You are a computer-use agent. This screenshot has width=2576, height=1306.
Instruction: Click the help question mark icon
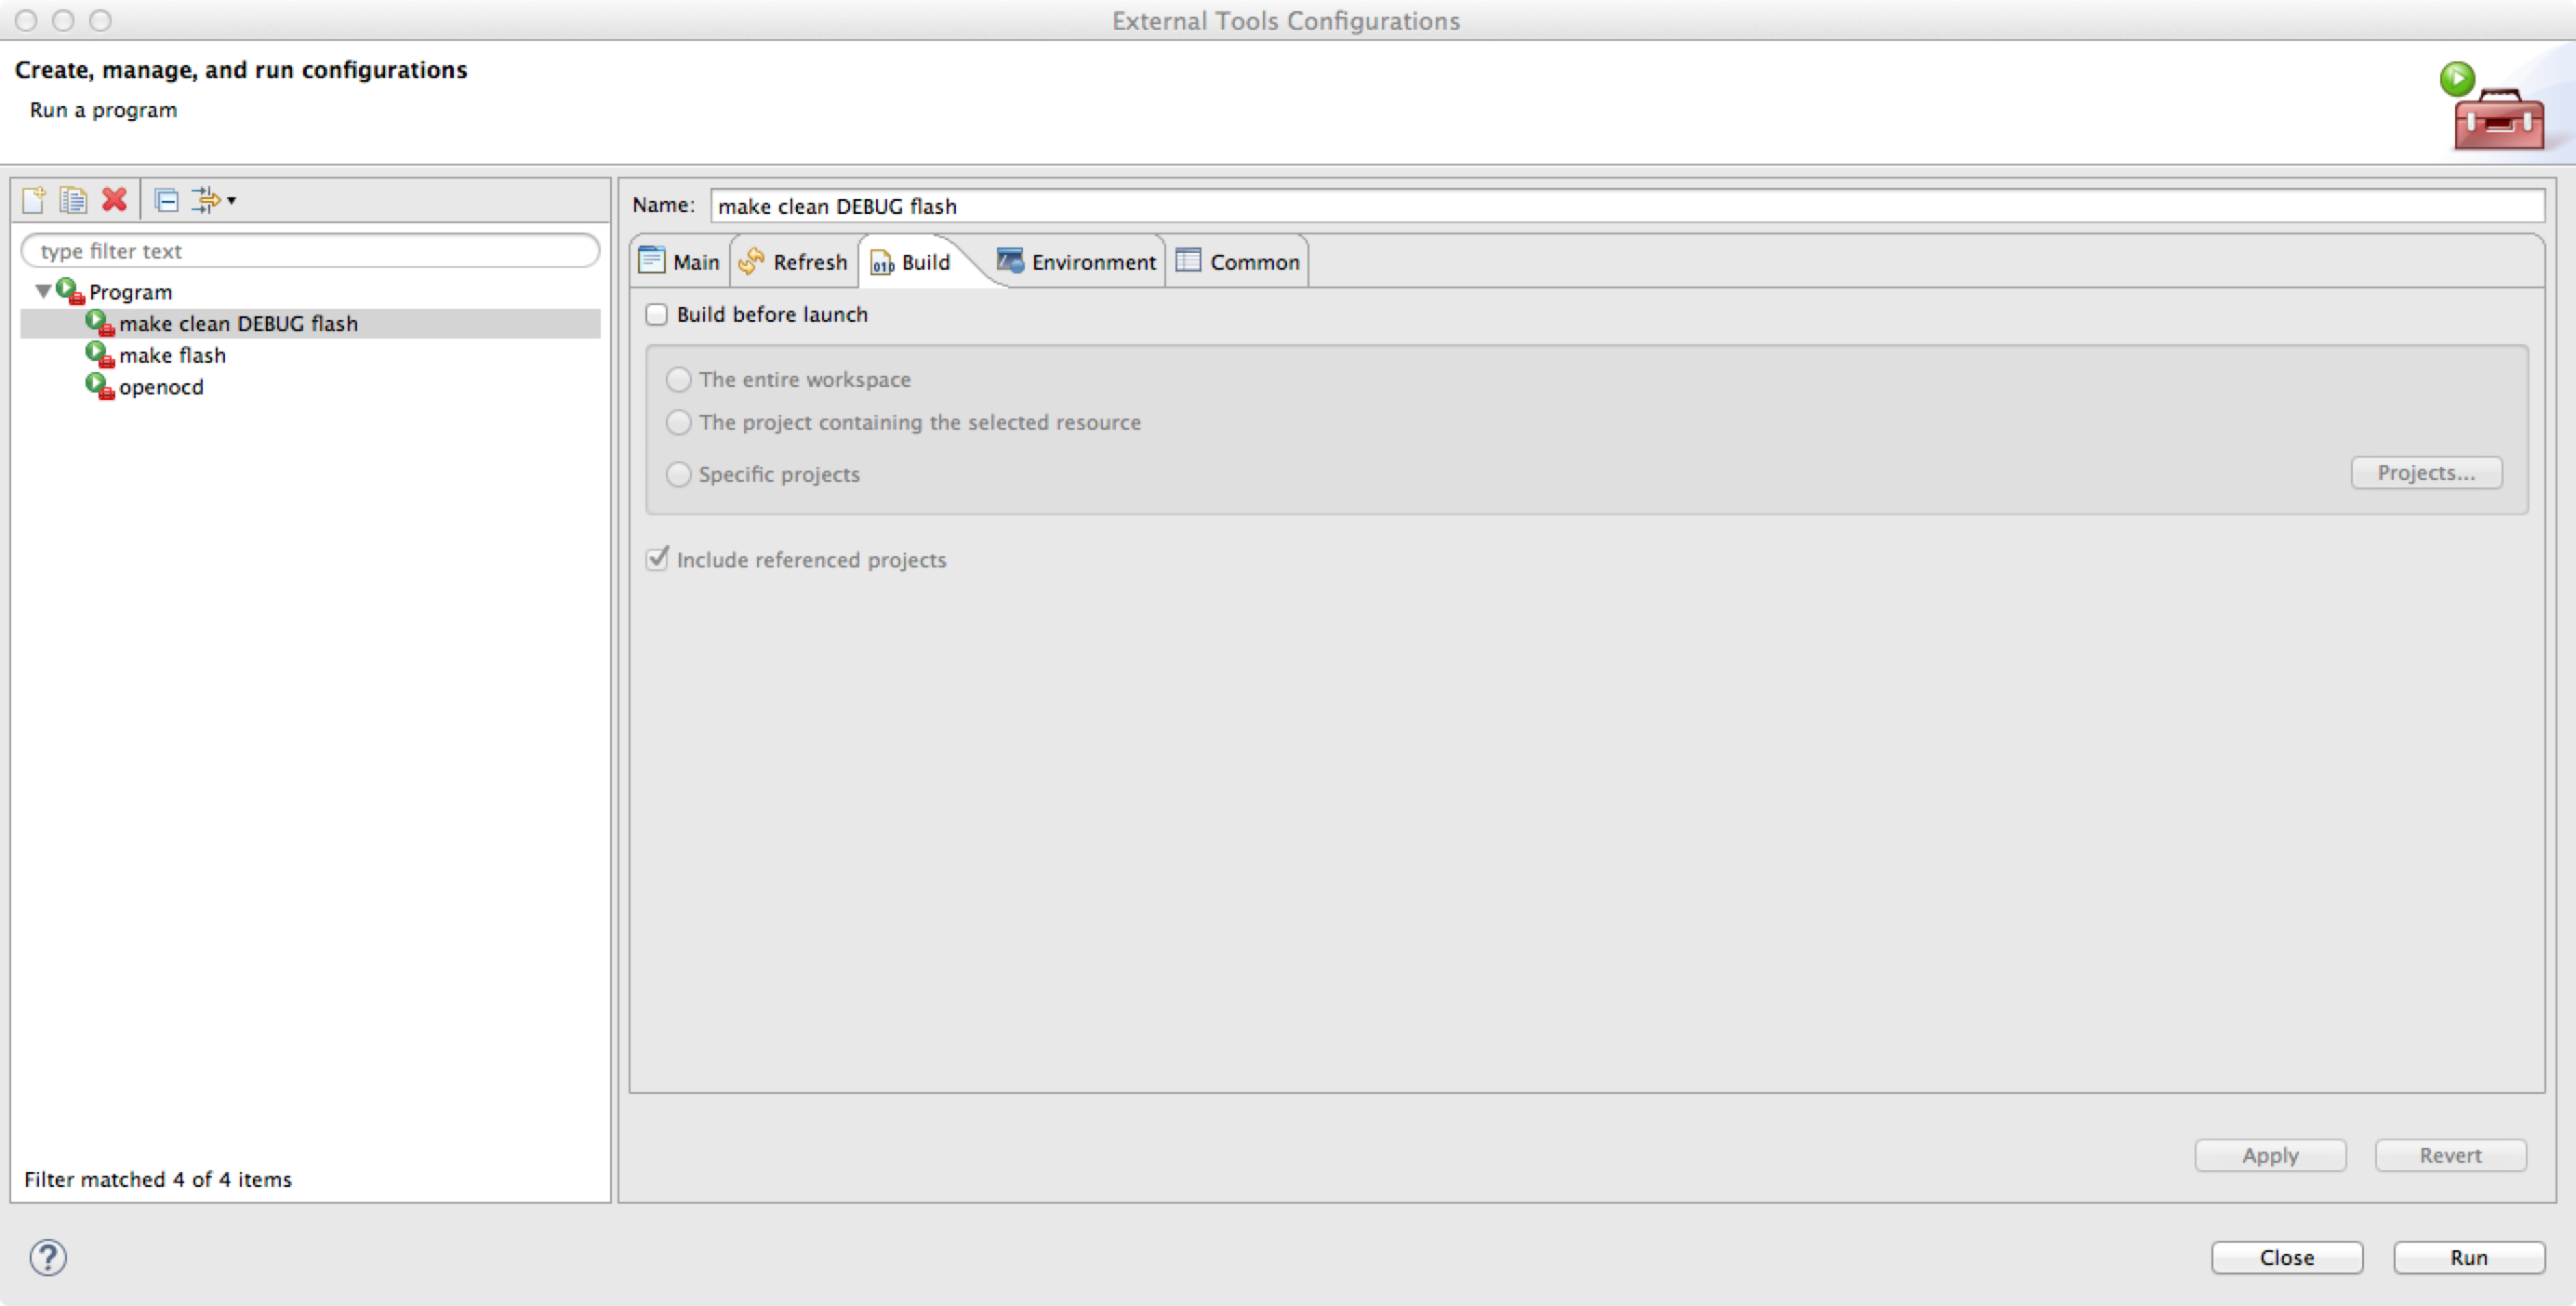48,1257
